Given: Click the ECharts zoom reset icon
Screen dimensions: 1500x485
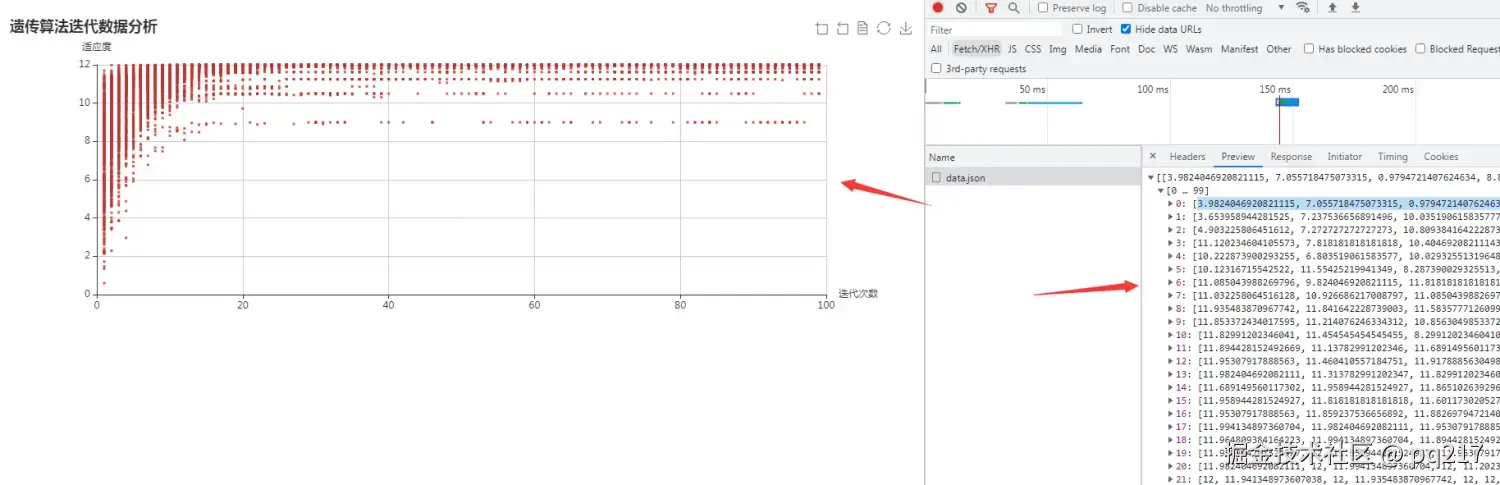Looking at the screenshot, I should click(x=842, y=28).
